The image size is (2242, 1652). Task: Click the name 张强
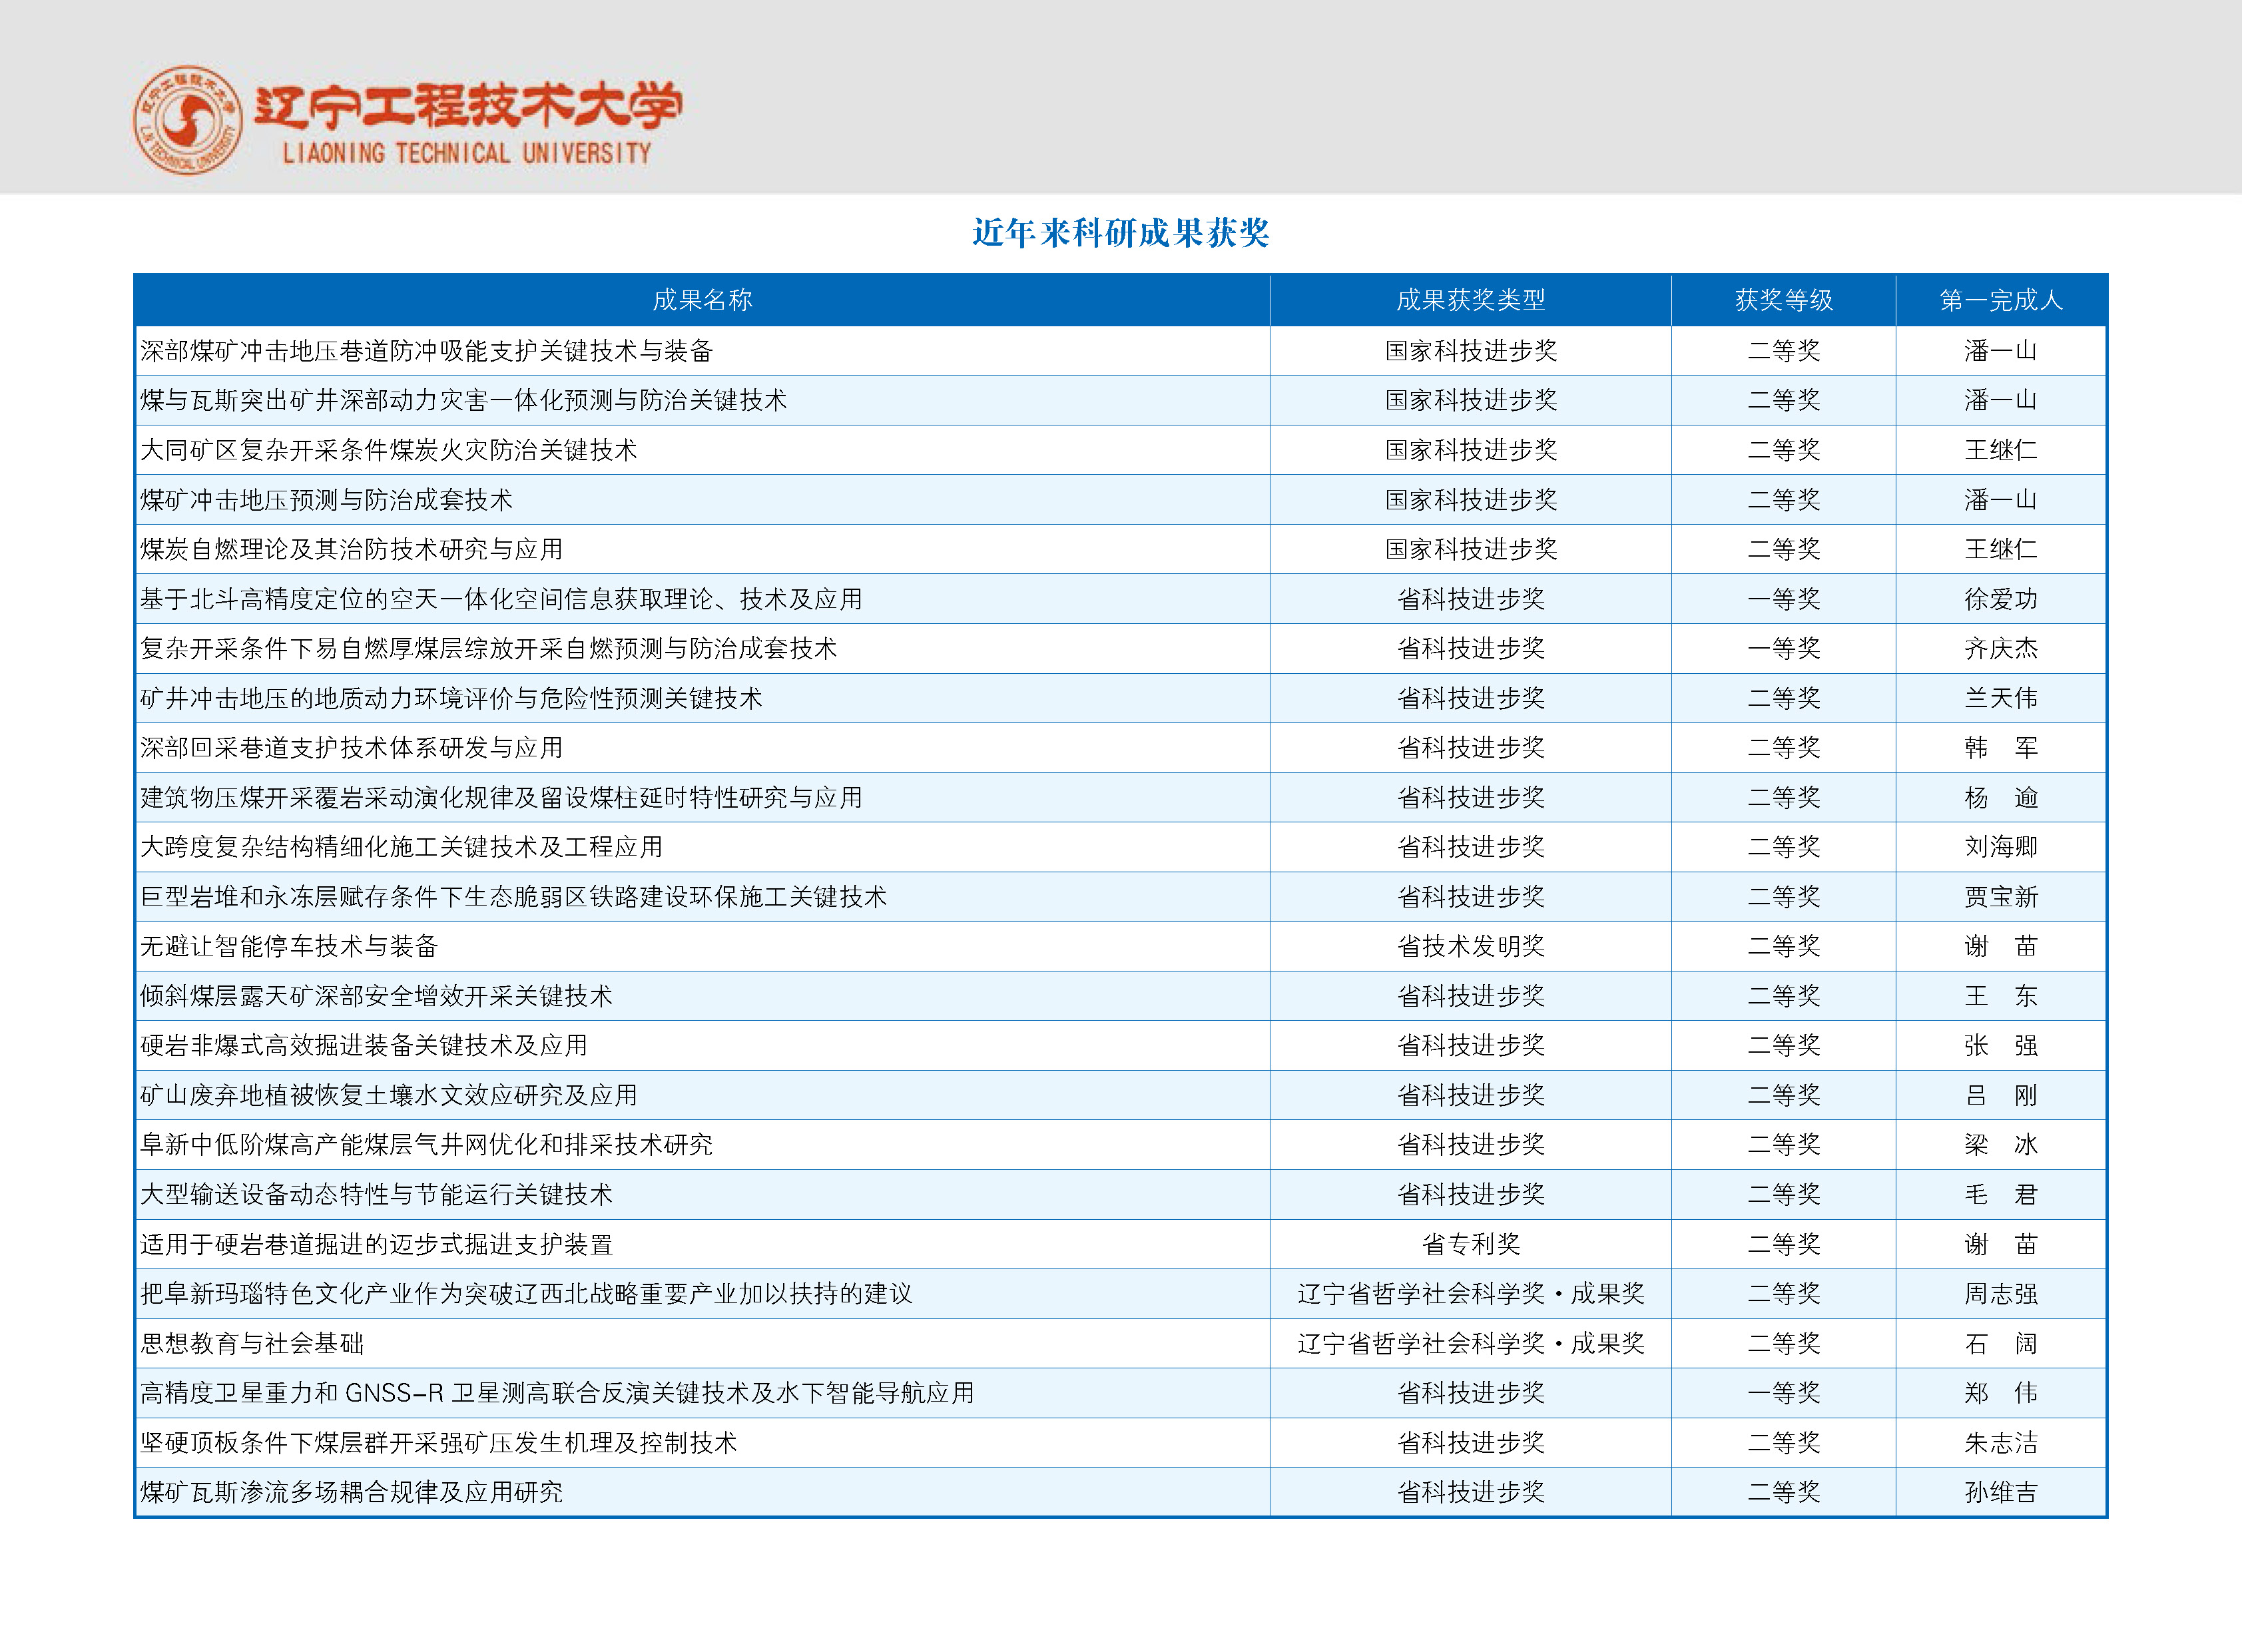pos(2001,1046)
